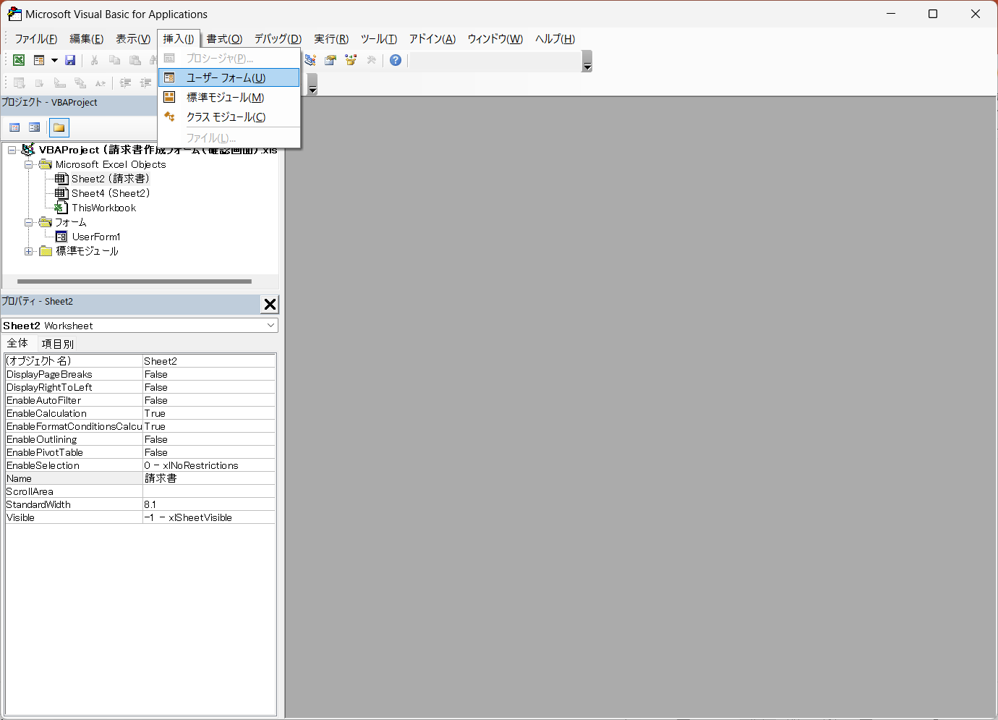Click the View Microsoft Excel icon
Image resolution: width=998 pixels, height=720 pixels.
(x=18, y=60)
